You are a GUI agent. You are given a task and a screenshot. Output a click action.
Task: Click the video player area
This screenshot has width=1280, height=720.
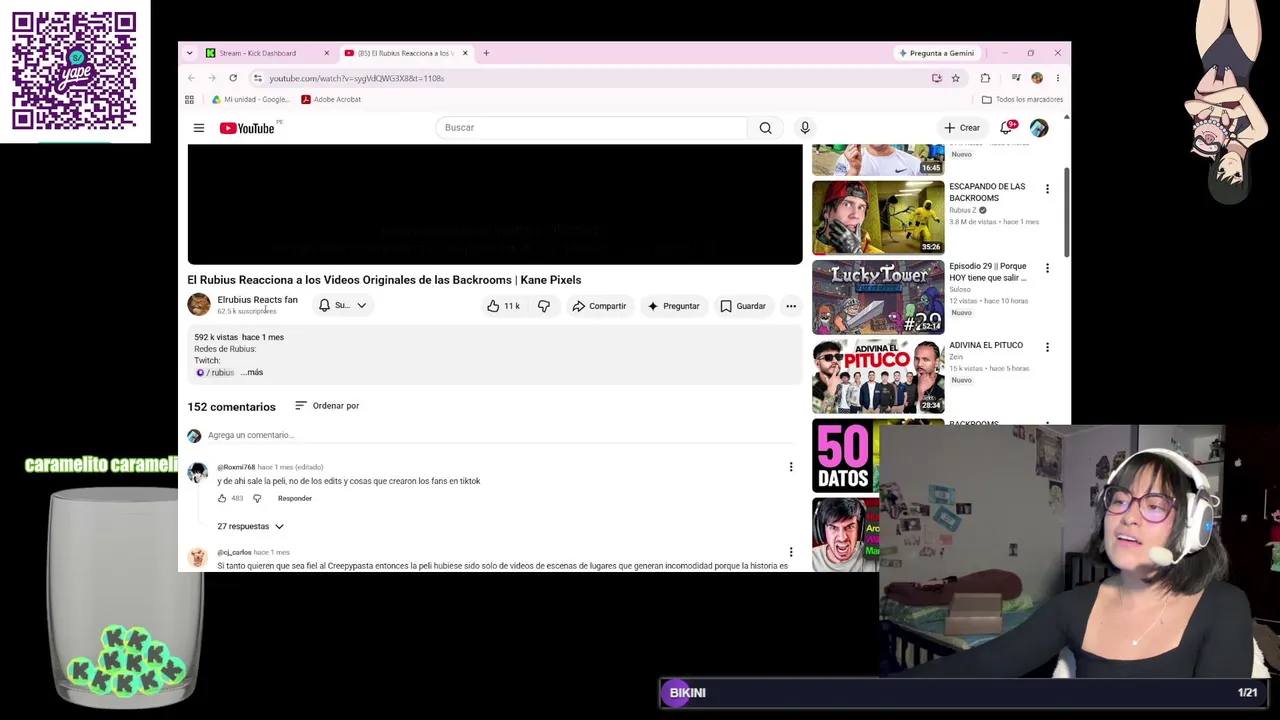495,205
